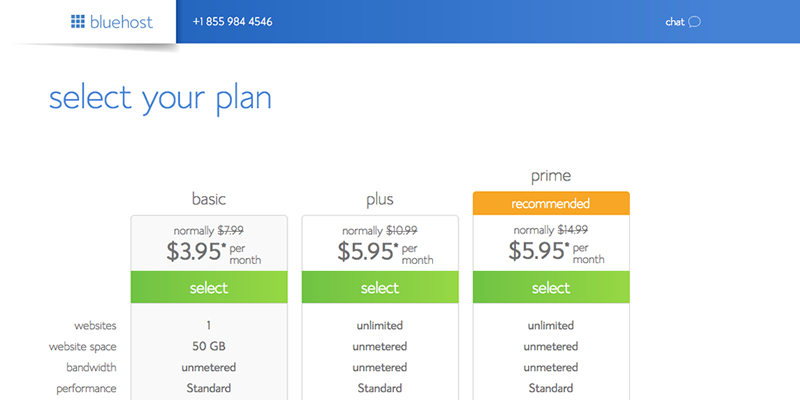Screen dimensions: 800x400
Task: Click the bluehost wordmark in header
Action: pos(121,22)
